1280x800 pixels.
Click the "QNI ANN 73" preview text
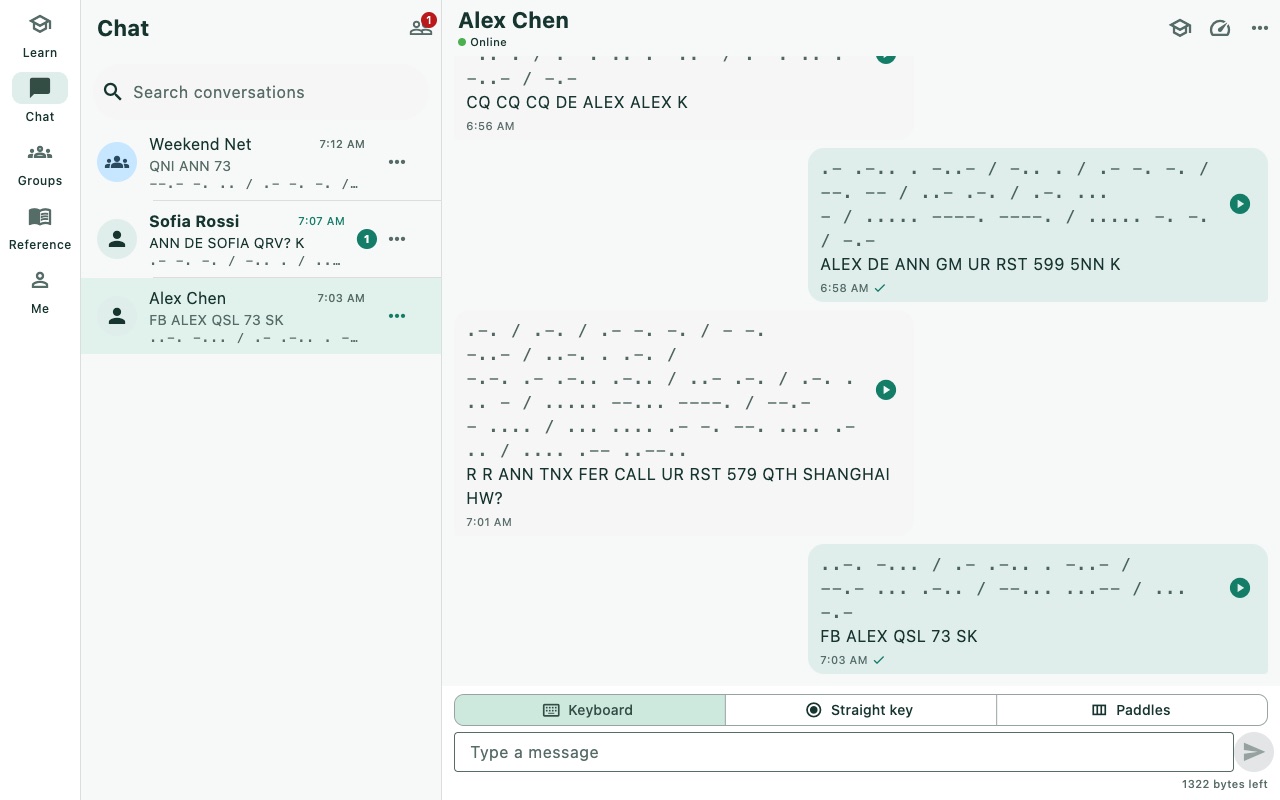(190, 166)
